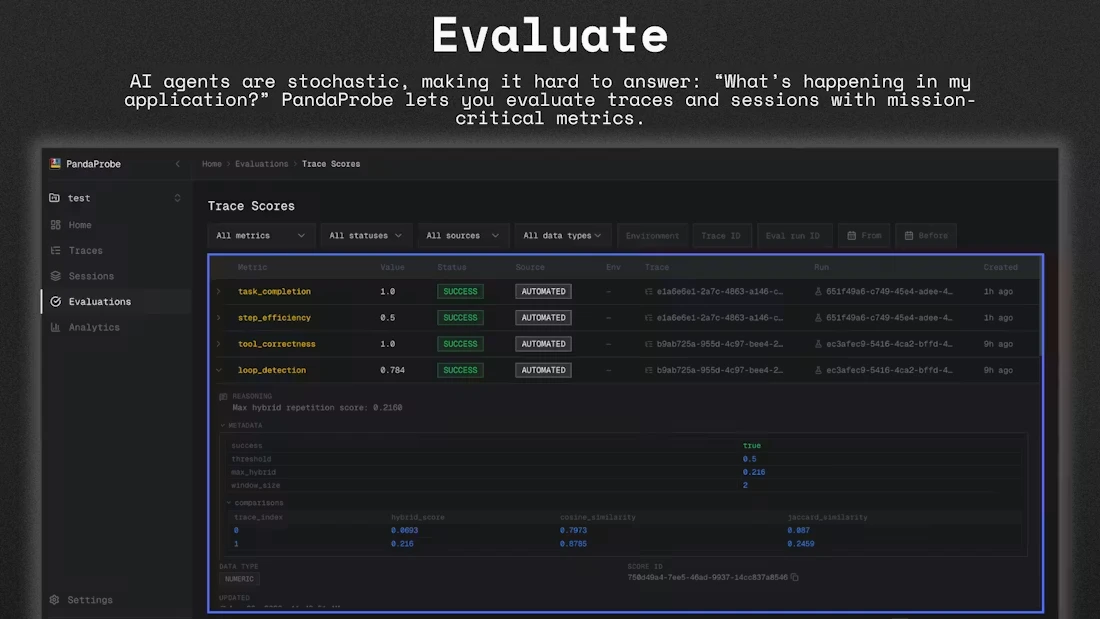Click trace icon in loop_detection row

[649, 370]
